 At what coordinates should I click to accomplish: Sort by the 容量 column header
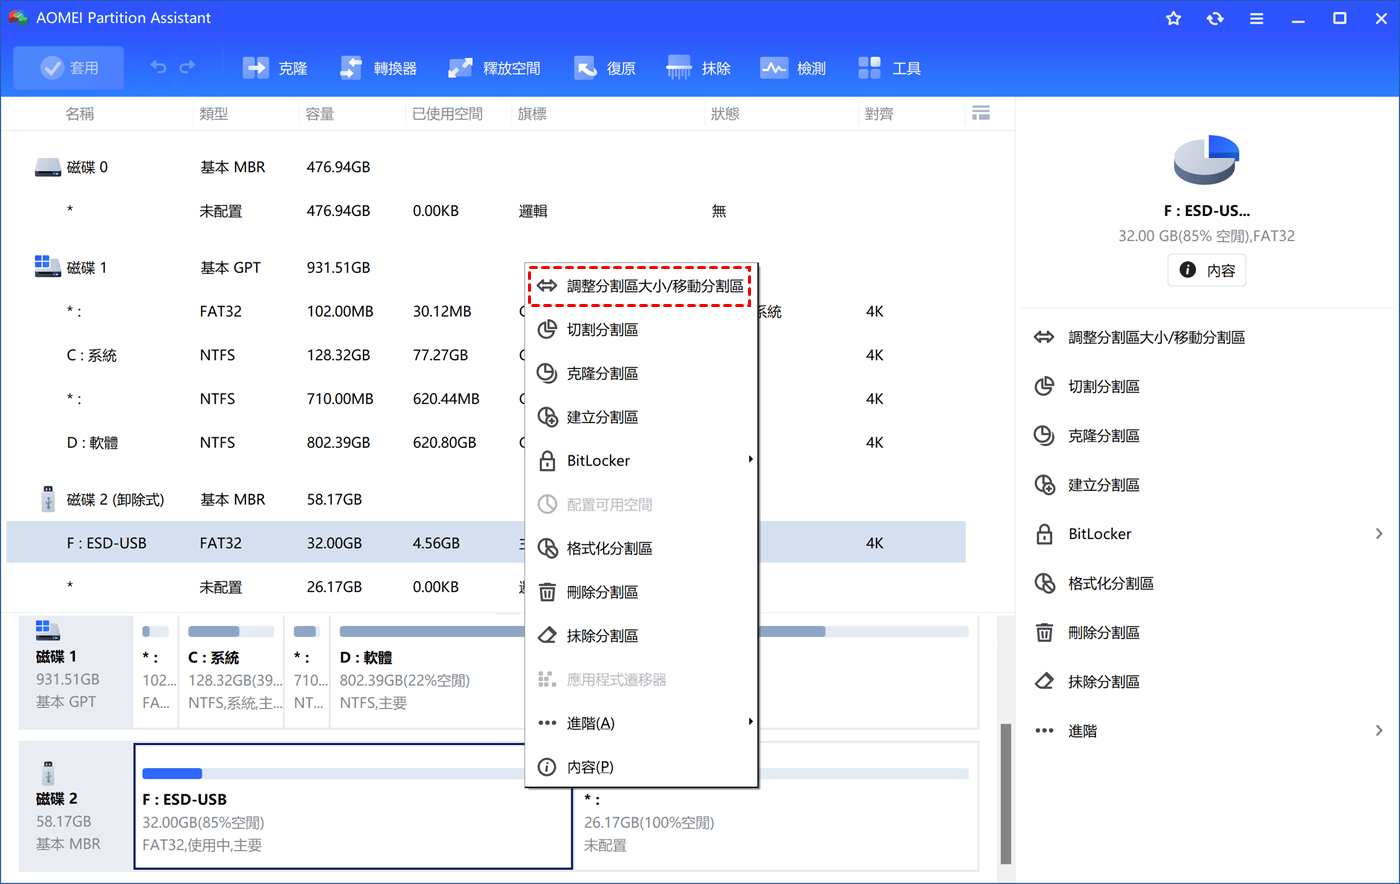pos(320,114)
